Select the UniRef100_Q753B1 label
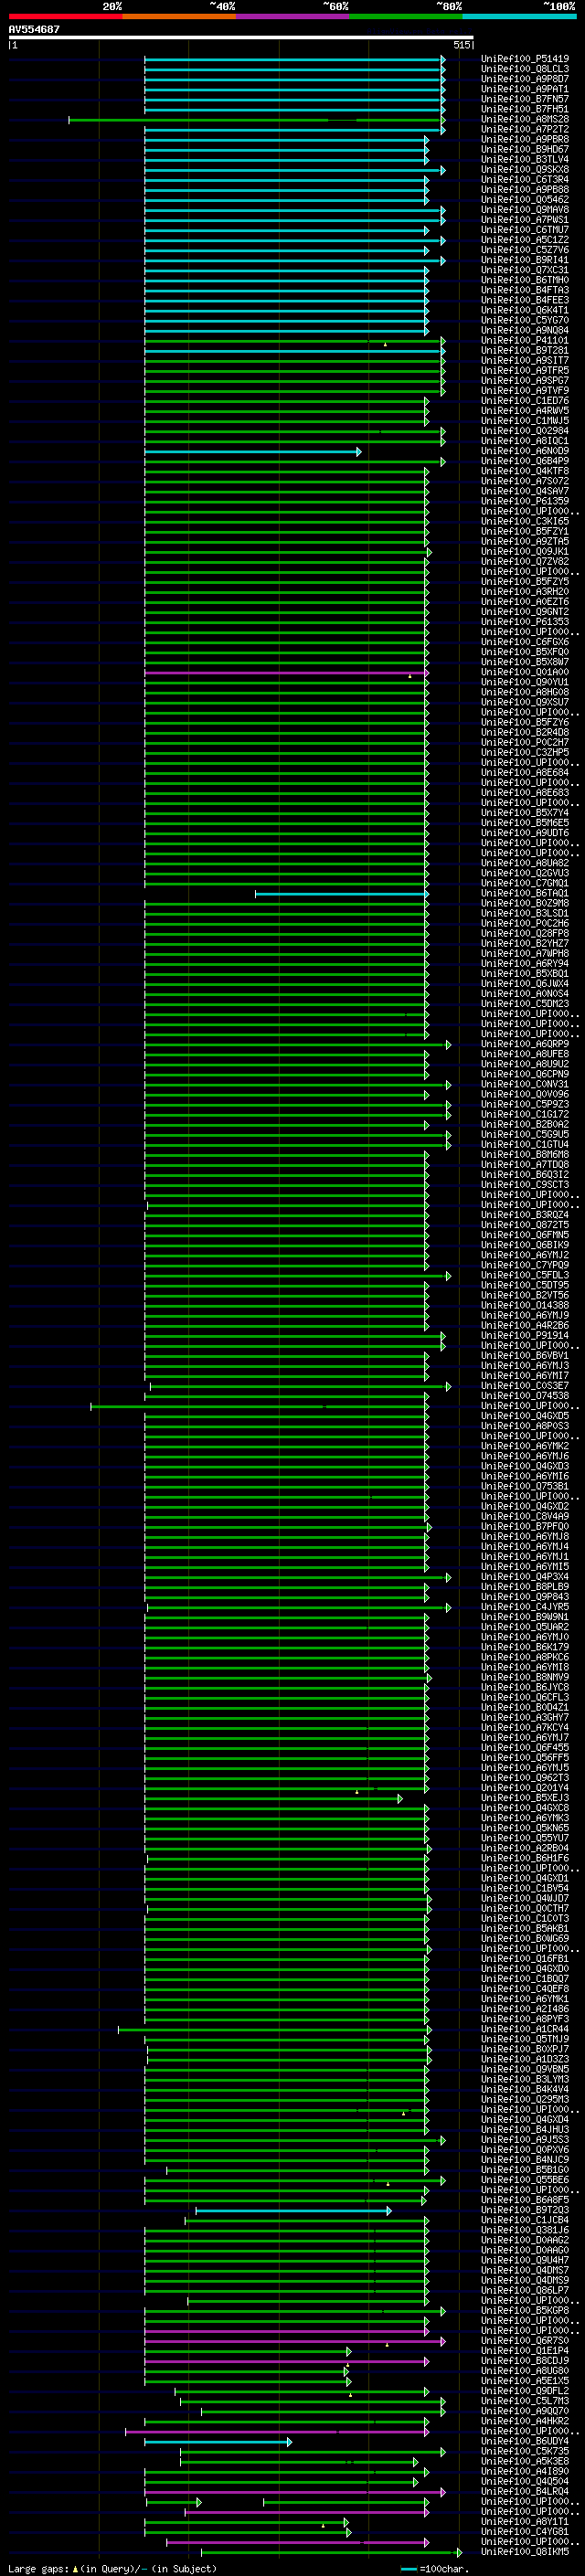 pos(525,1486)
